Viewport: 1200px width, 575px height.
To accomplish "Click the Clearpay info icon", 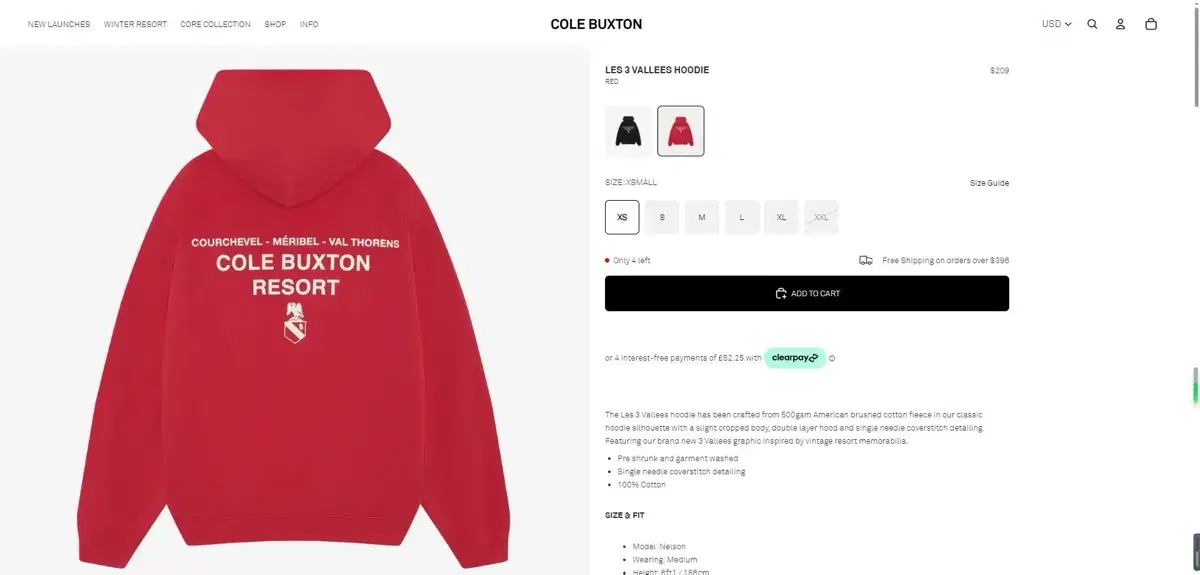I will tap(832, 358).
